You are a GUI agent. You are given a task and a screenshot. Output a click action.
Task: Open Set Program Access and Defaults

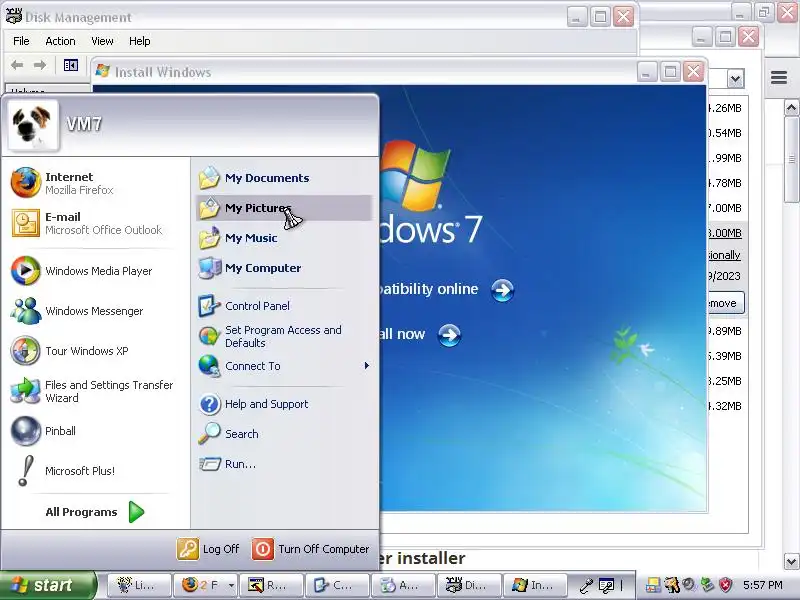click(x=284, y=336)
